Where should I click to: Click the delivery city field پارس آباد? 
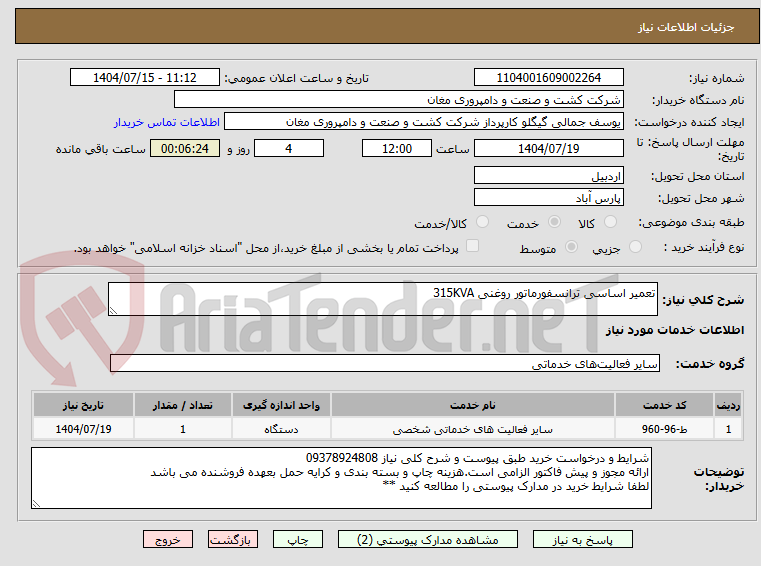[548, 198]
